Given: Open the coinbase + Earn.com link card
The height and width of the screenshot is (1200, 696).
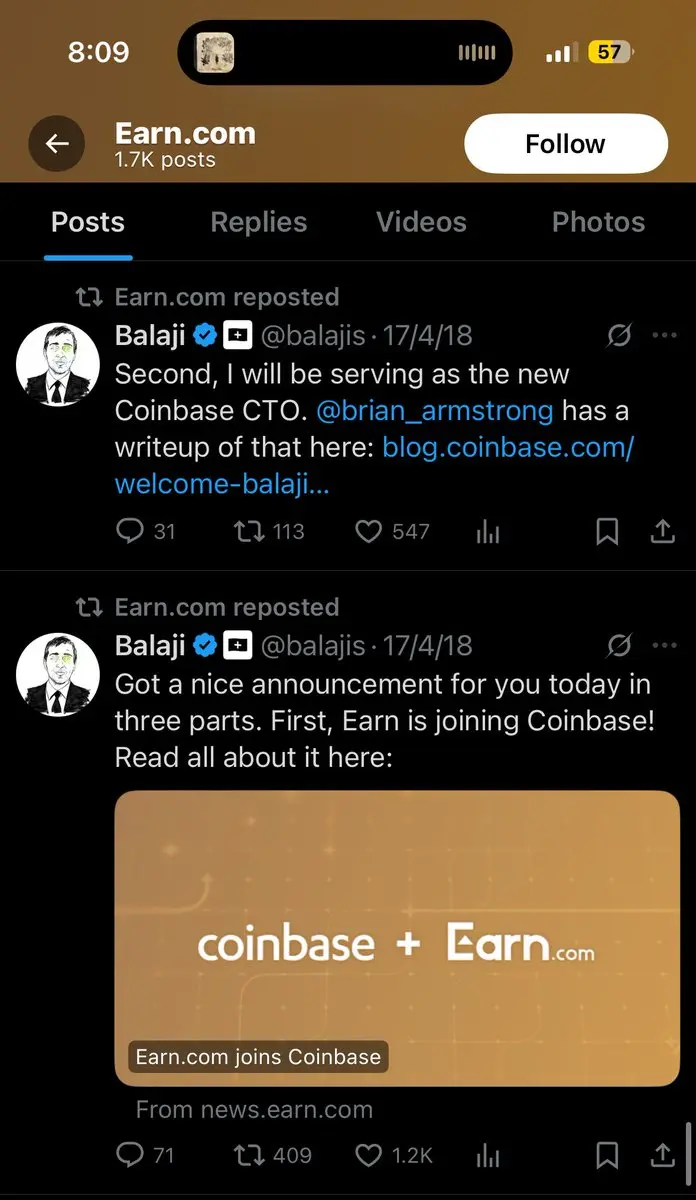Looking at the screenshot, I should pyautogui.click(x=397, y=936).
